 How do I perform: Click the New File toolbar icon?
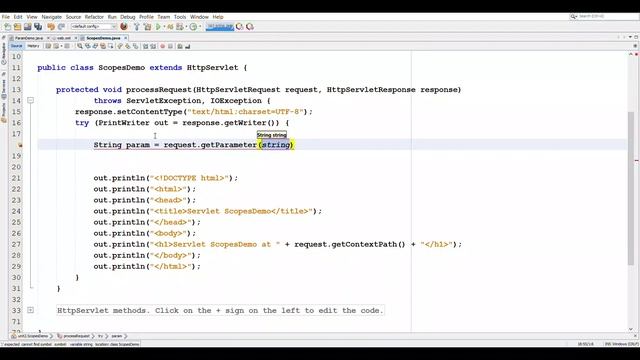point(7,27)
